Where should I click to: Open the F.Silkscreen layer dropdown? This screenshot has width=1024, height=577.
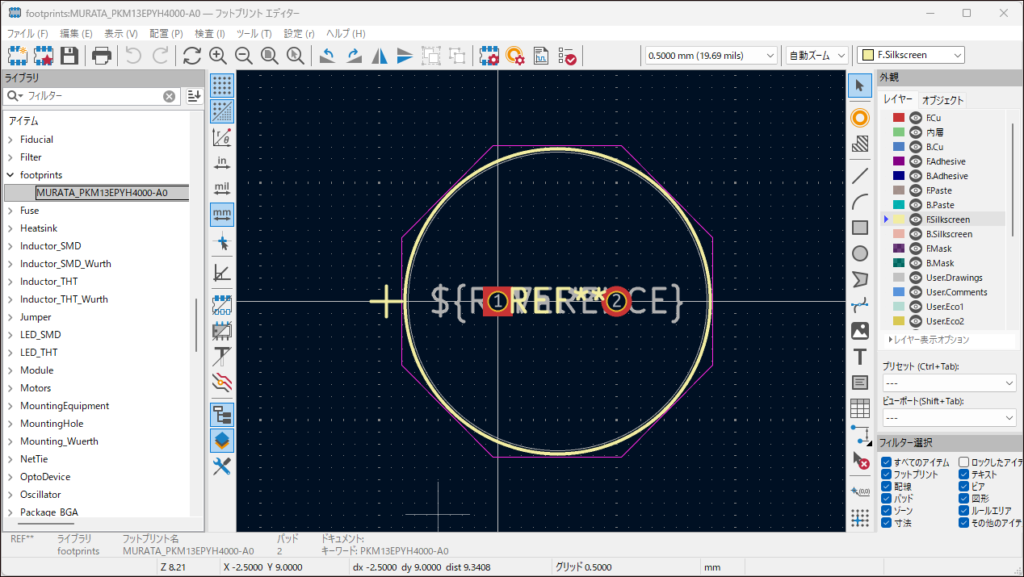tap(911, 55)
